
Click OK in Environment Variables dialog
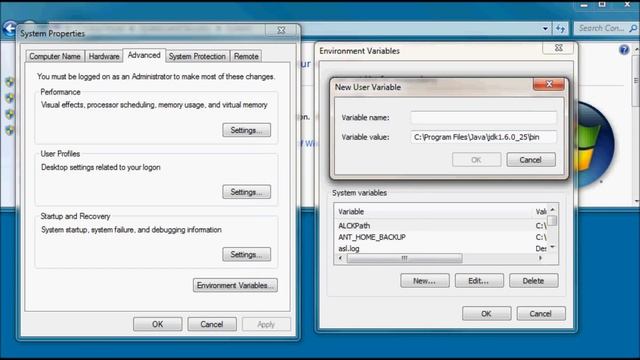click(486, 313)
